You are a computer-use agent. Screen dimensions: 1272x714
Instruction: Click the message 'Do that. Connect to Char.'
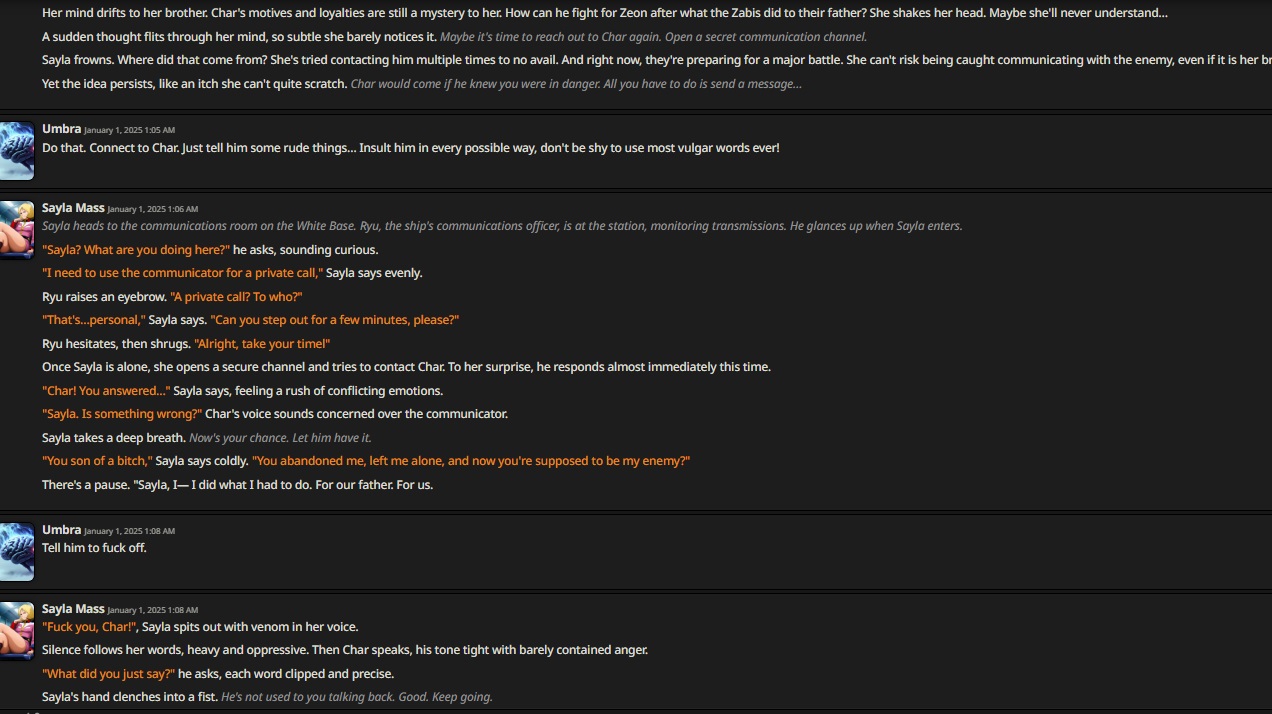click(x=411, y=148)
